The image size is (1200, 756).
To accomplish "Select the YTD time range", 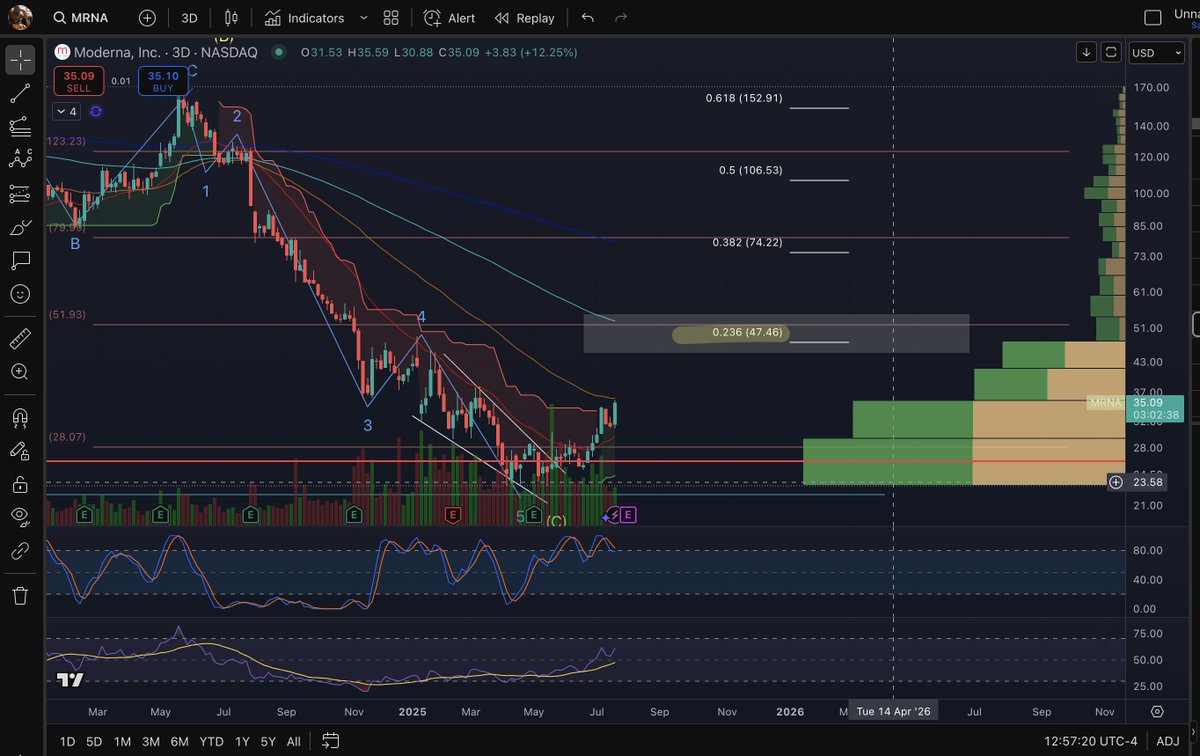I will point(211,741).
